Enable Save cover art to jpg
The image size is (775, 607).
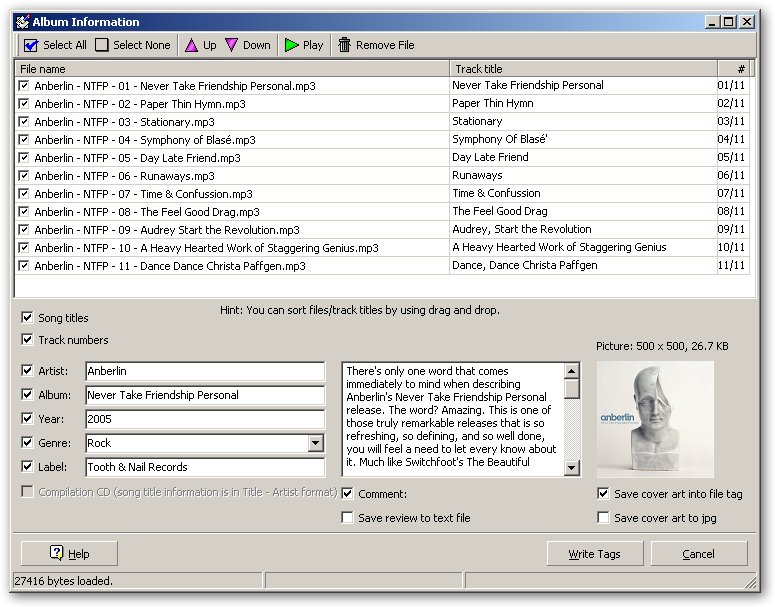click(603, 518)
